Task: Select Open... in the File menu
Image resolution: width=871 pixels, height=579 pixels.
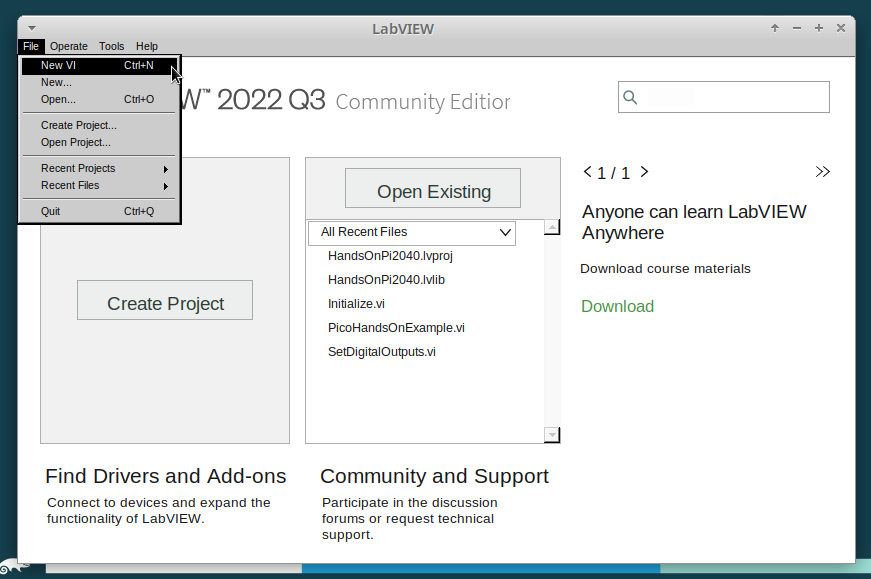Action: click(x=99, y=99)
